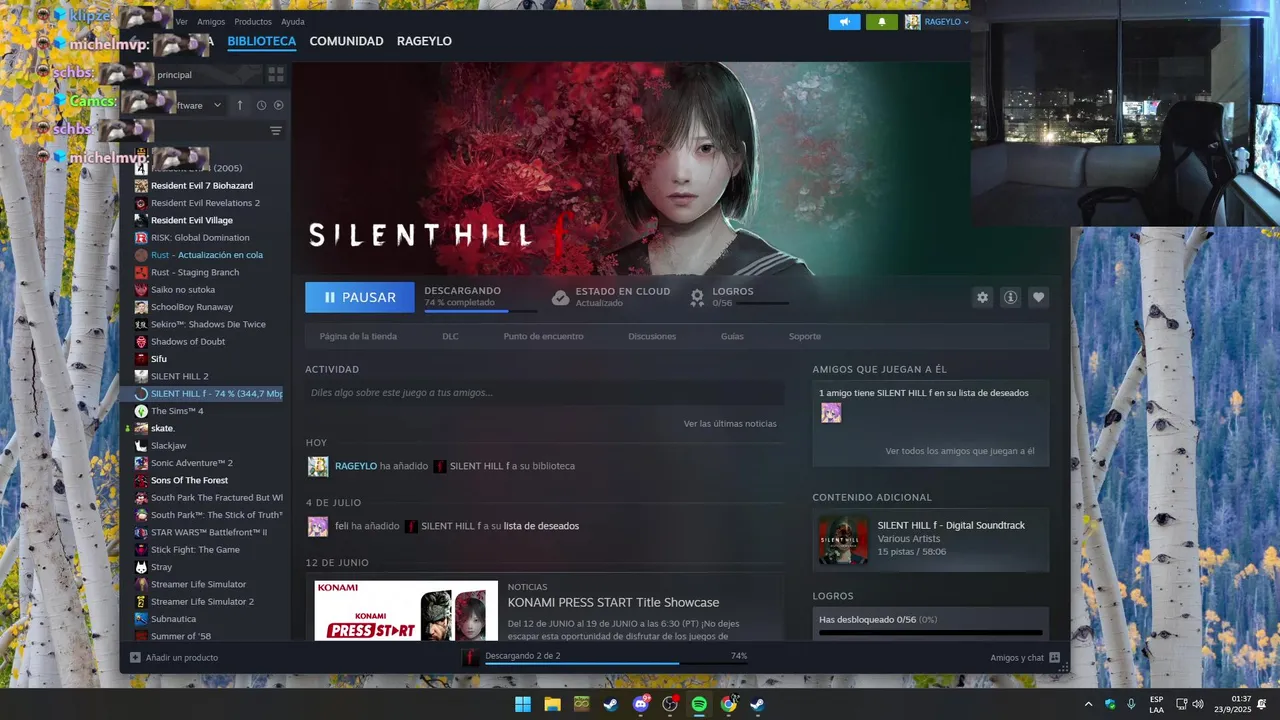Click feli's avatar in the wishlist panel

tap(831, 413)
